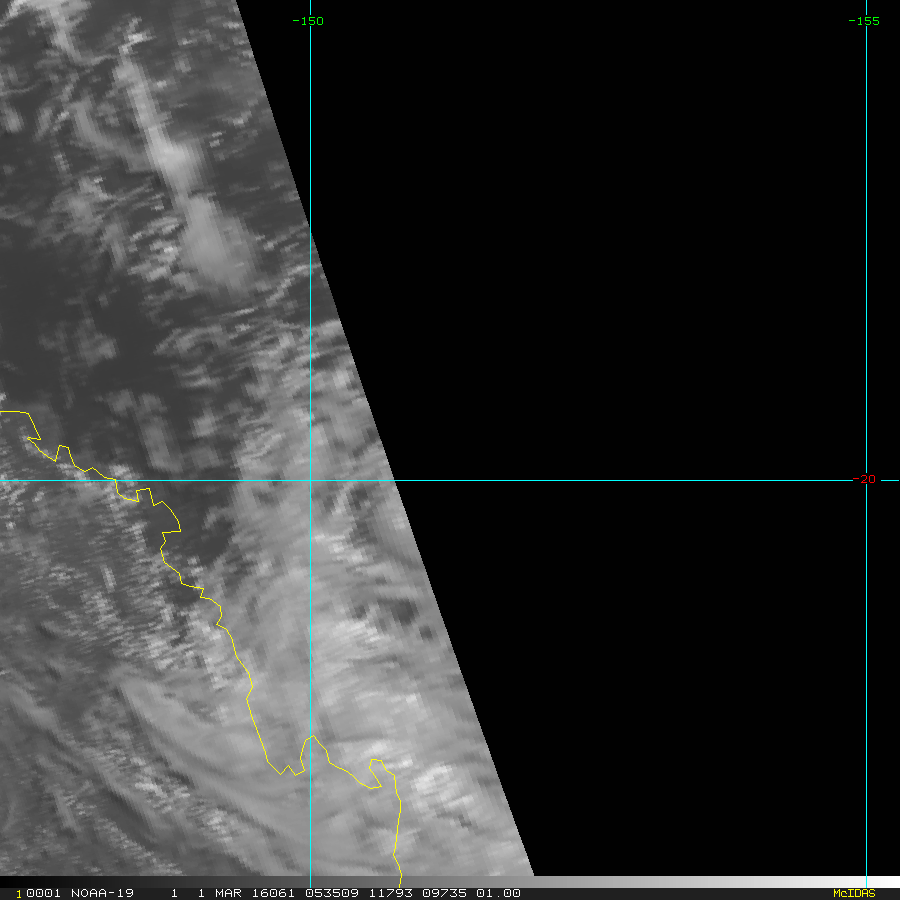
Task: Click the -150 longitude label
Action: tap(308, 21)
